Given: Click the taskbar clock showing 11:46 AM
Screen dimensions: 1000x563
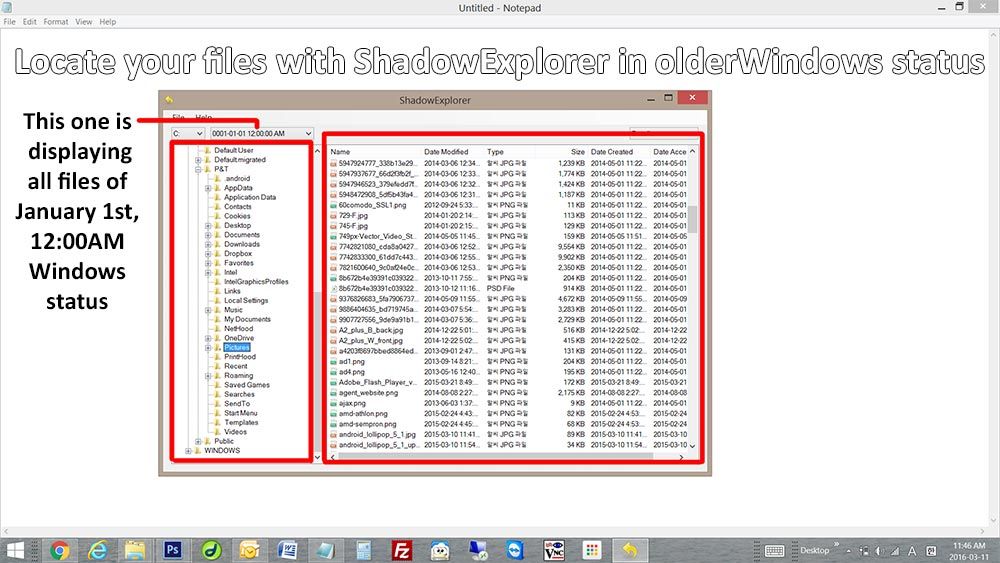Looking at the screenshot, I should pos(969,551).
